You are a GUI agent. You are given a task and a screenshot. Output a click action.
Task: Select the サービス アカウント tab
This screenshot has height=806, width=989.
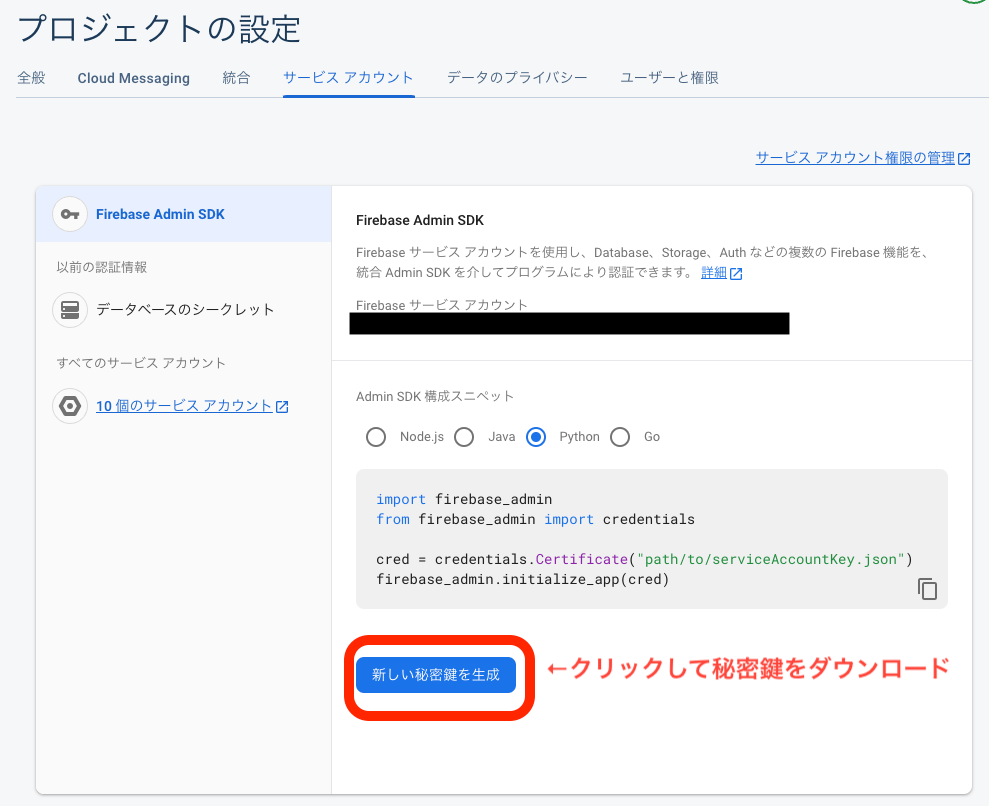[x=348, y=78]
